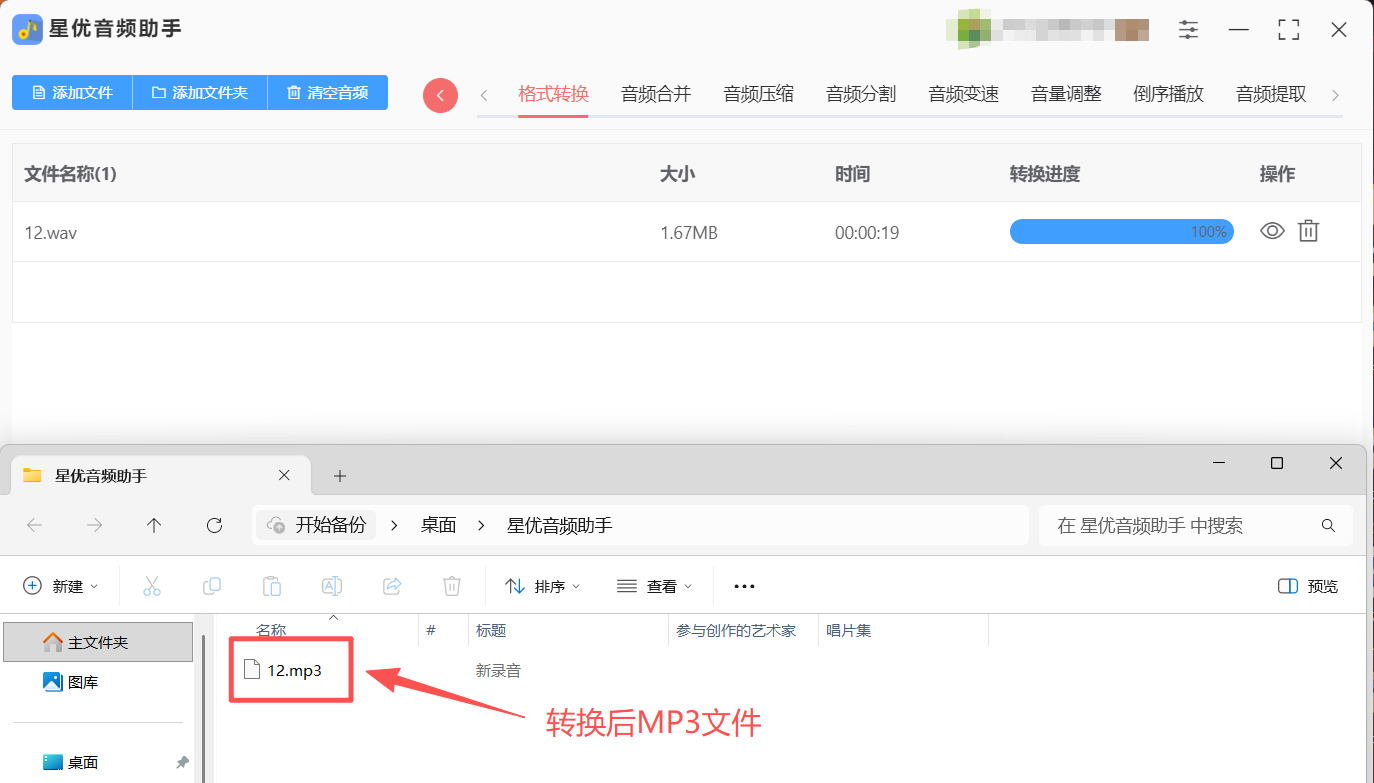Click 星优音频助手 breadcrumb in address bar

pos(560,525)
